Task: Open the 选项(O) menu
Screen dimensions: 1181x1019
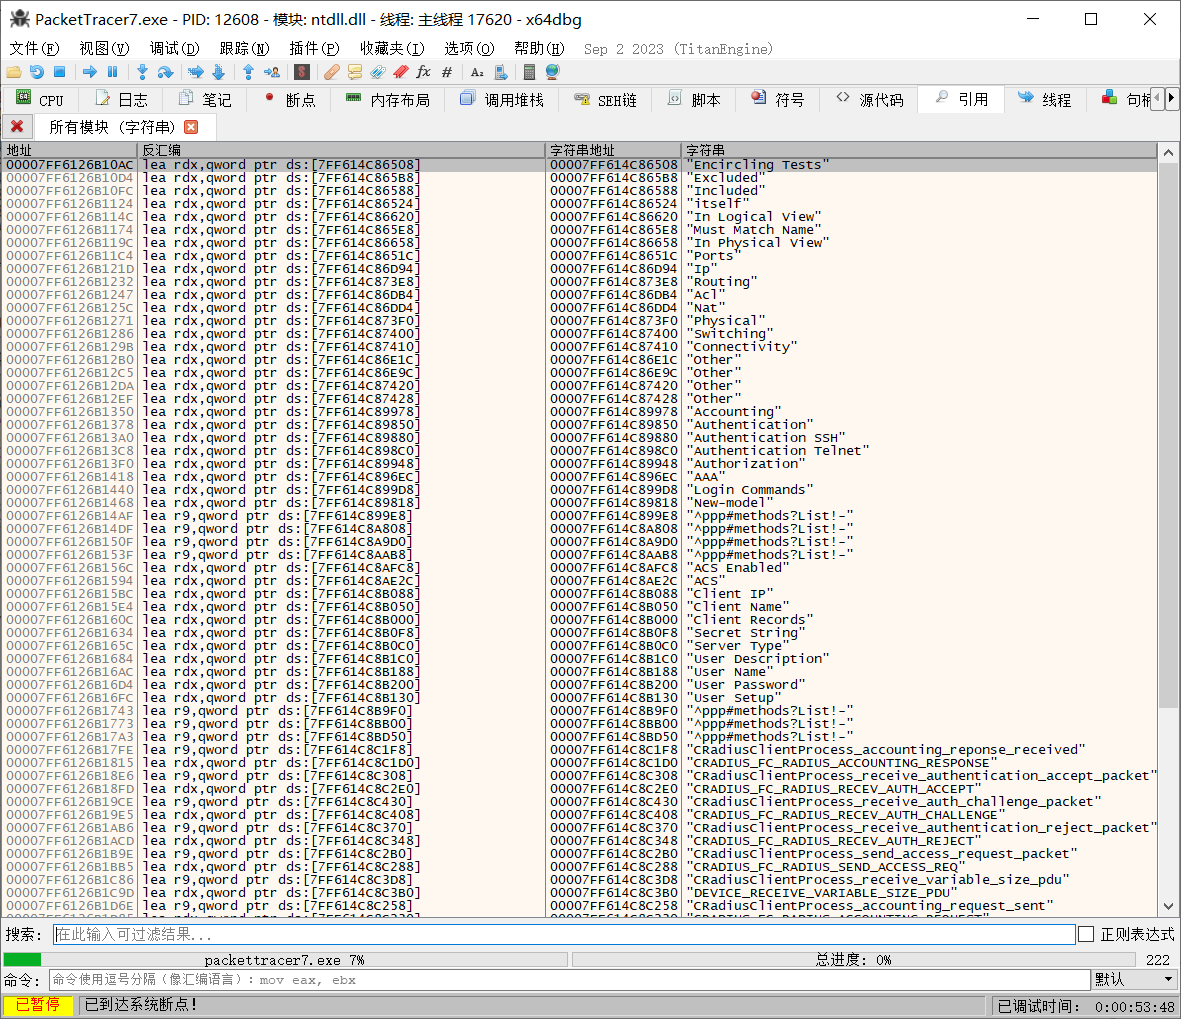Action: click(468, 49)
